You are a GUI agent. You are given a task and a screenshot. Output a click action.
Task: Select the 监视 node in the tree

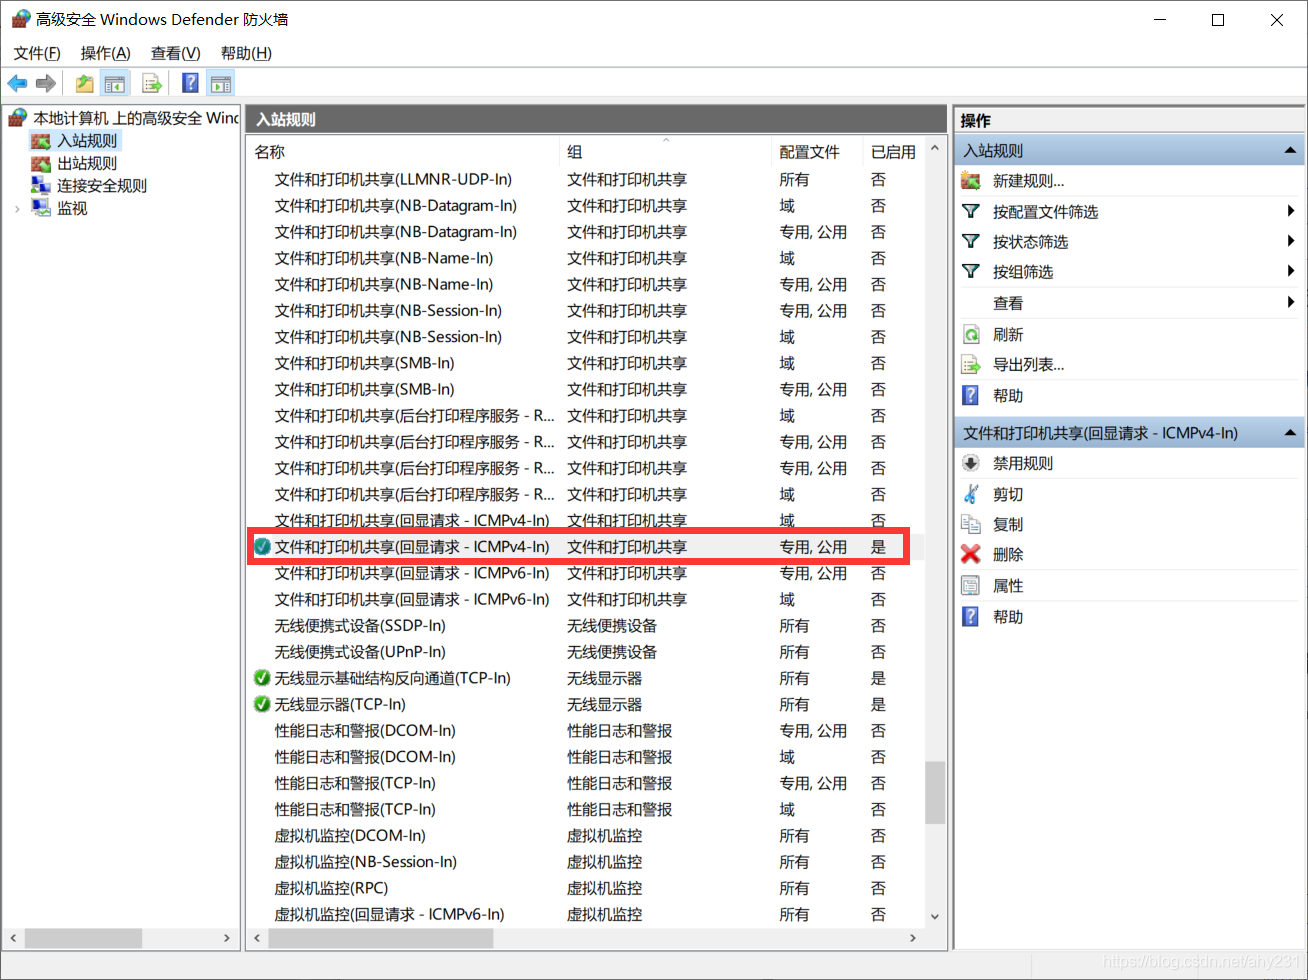point(72,208)
